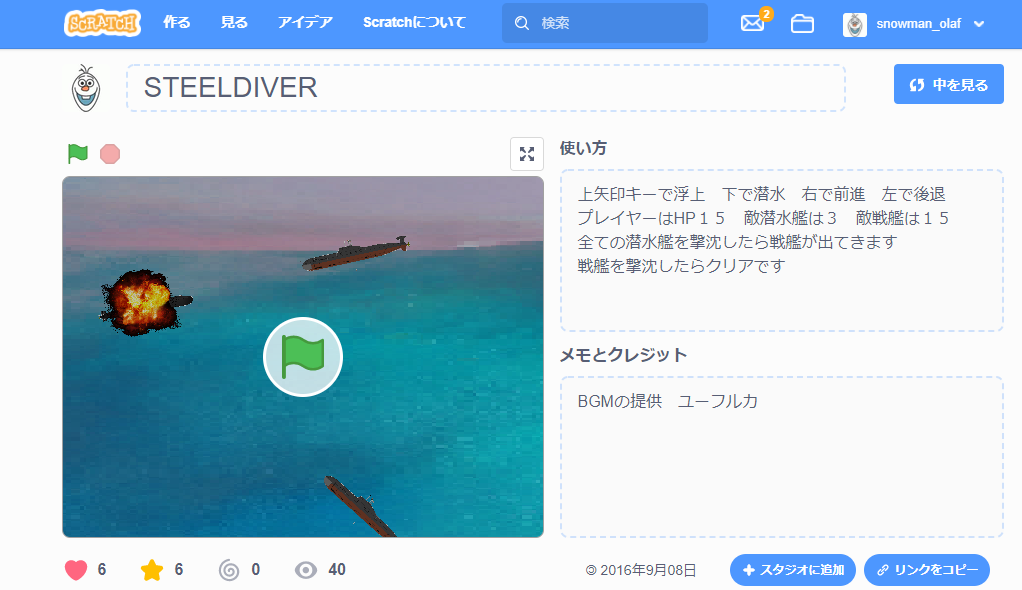Click the notification badge showing 2
The height and width of the screenshot is (590, 1022).
pyautogui.click(x=766, y=14)
